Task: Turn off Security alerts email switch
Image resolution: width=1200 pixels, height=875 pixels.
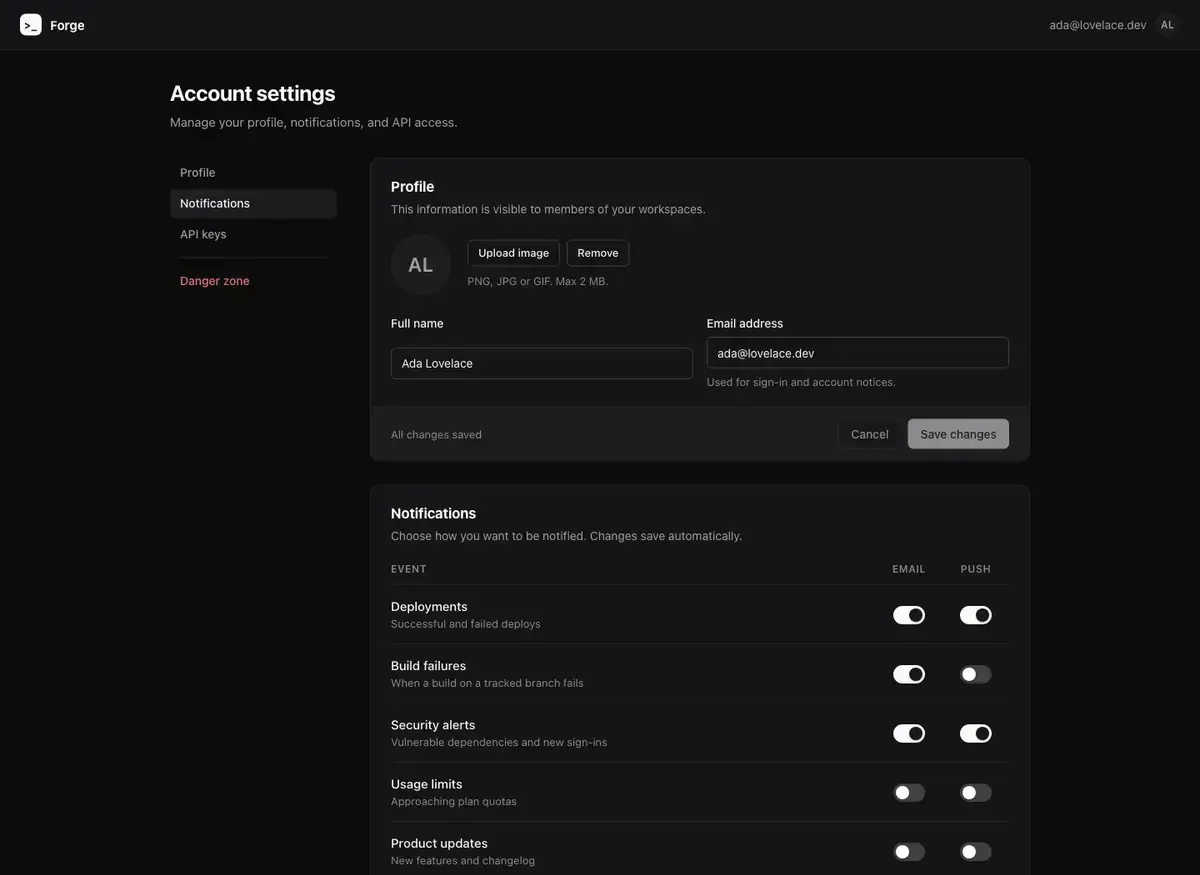Action: pos(909,734)
